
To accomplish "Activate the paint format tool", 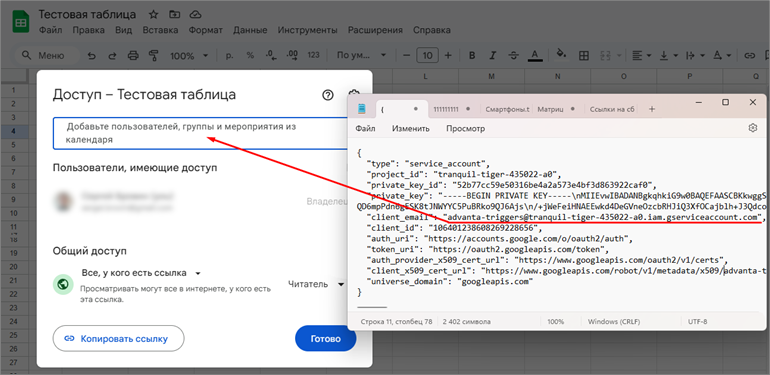I will click(154, 55).
